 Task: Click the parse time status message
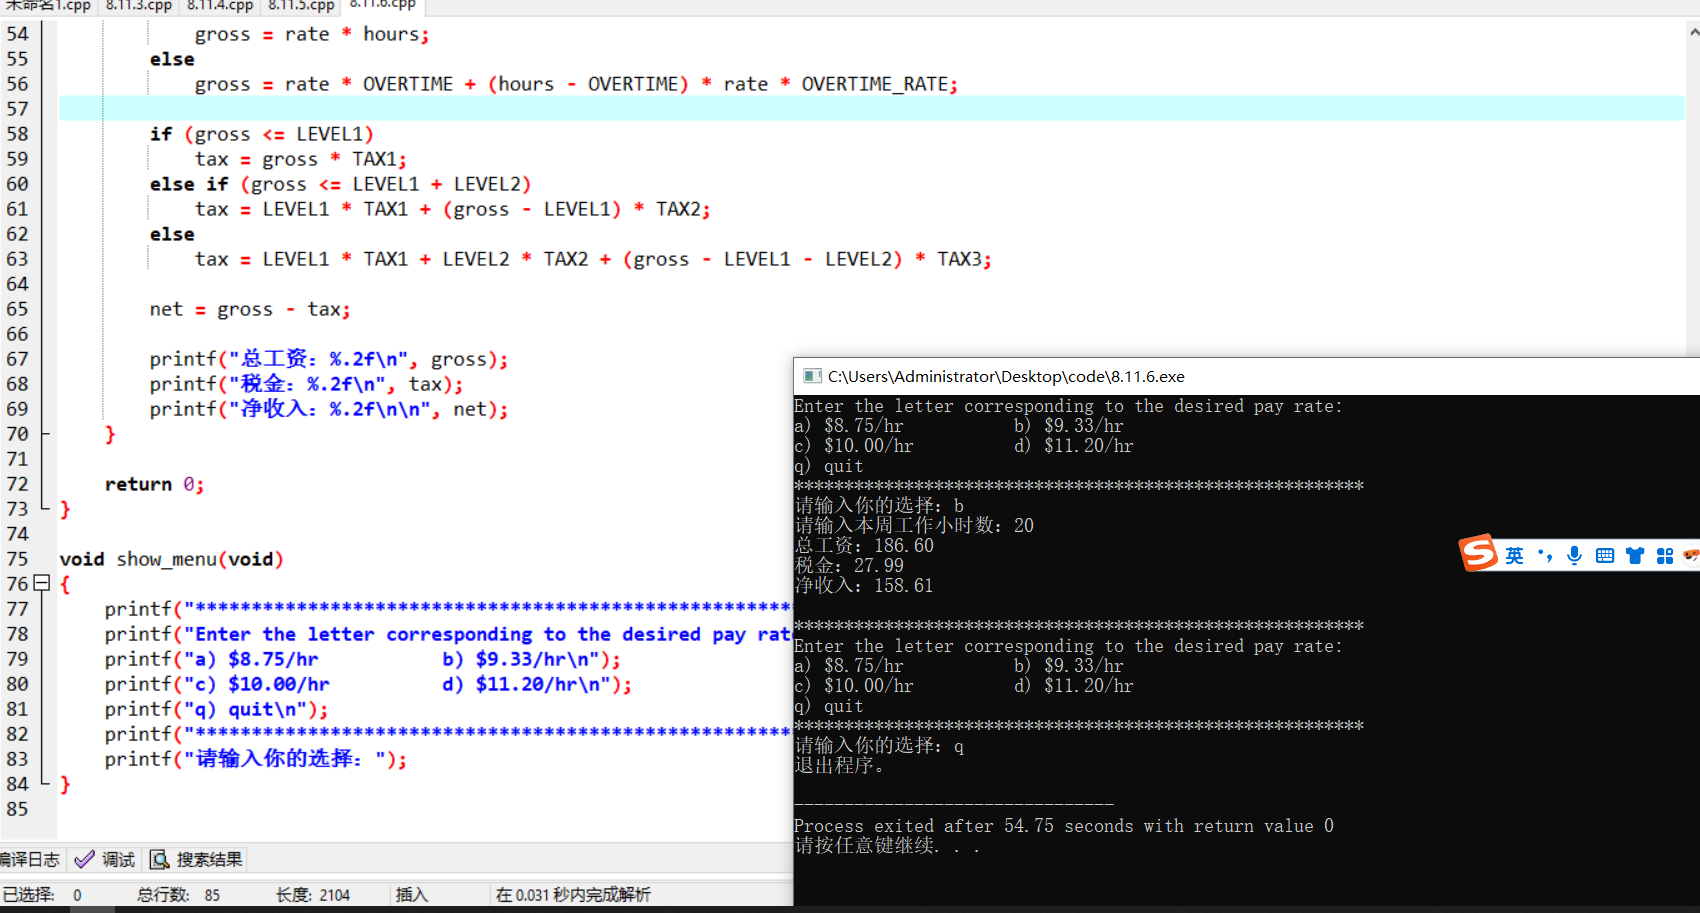click(573, 895)
